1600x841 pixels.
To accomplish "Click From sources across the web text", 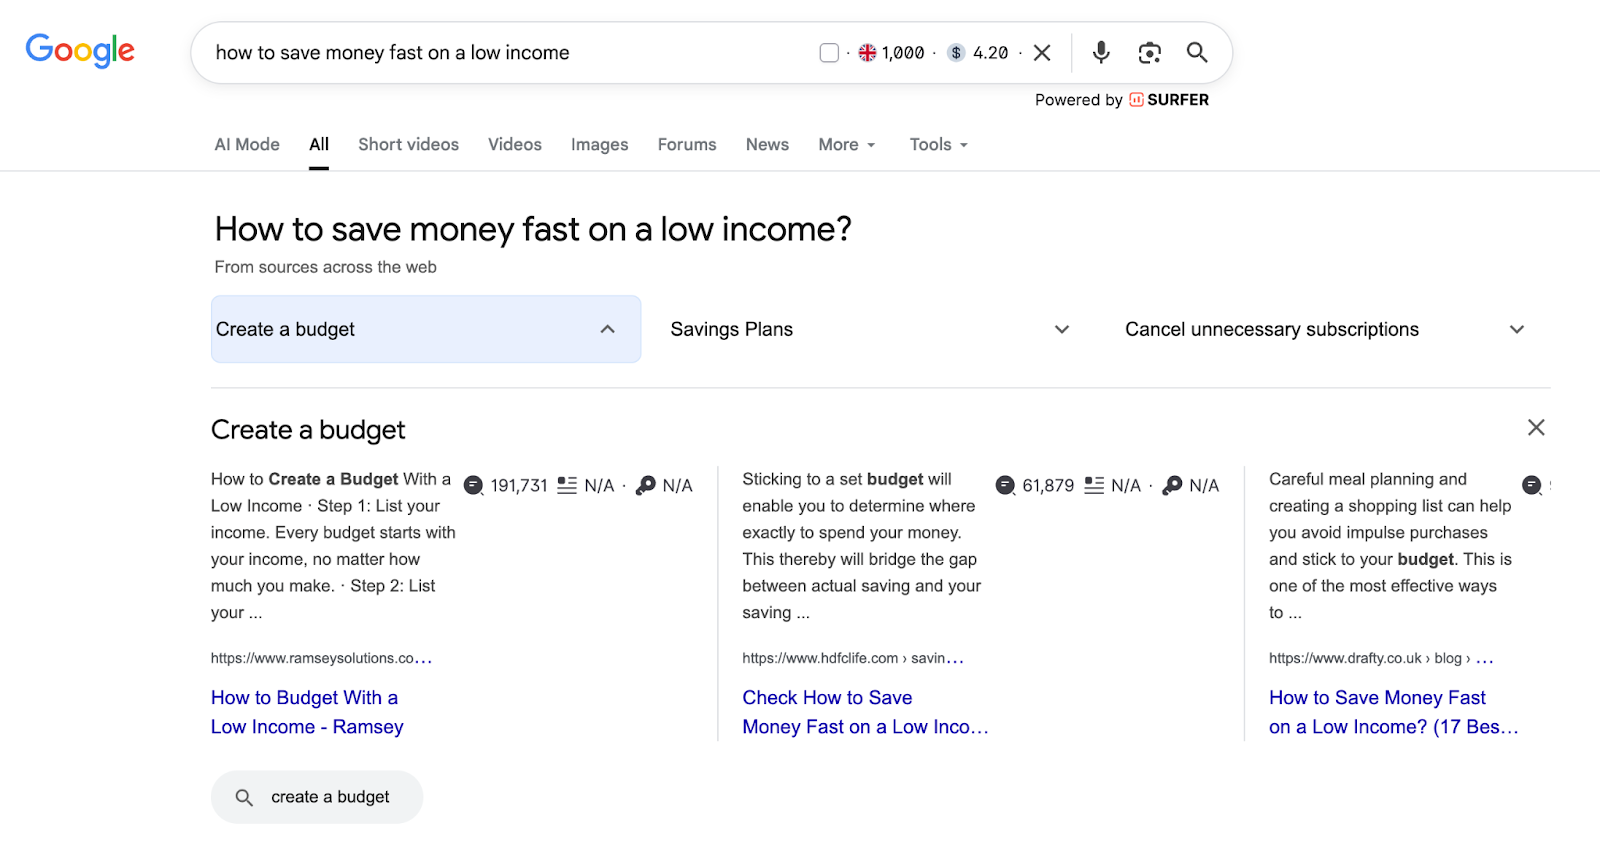I will click(x=325, y=267).
